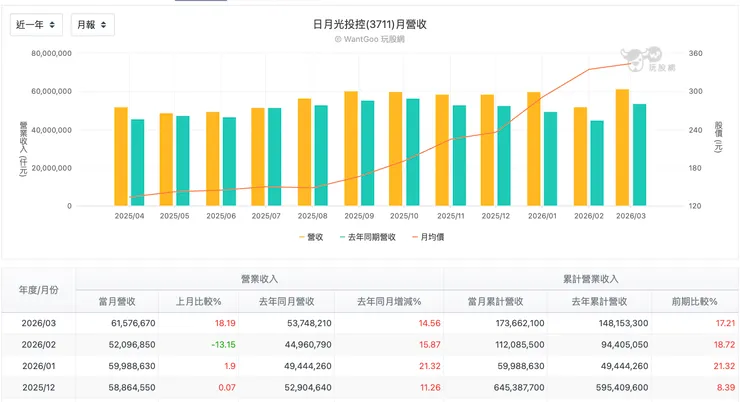
Task: Click the 累計營業收入 group header
Action: [x=591, y=279]
